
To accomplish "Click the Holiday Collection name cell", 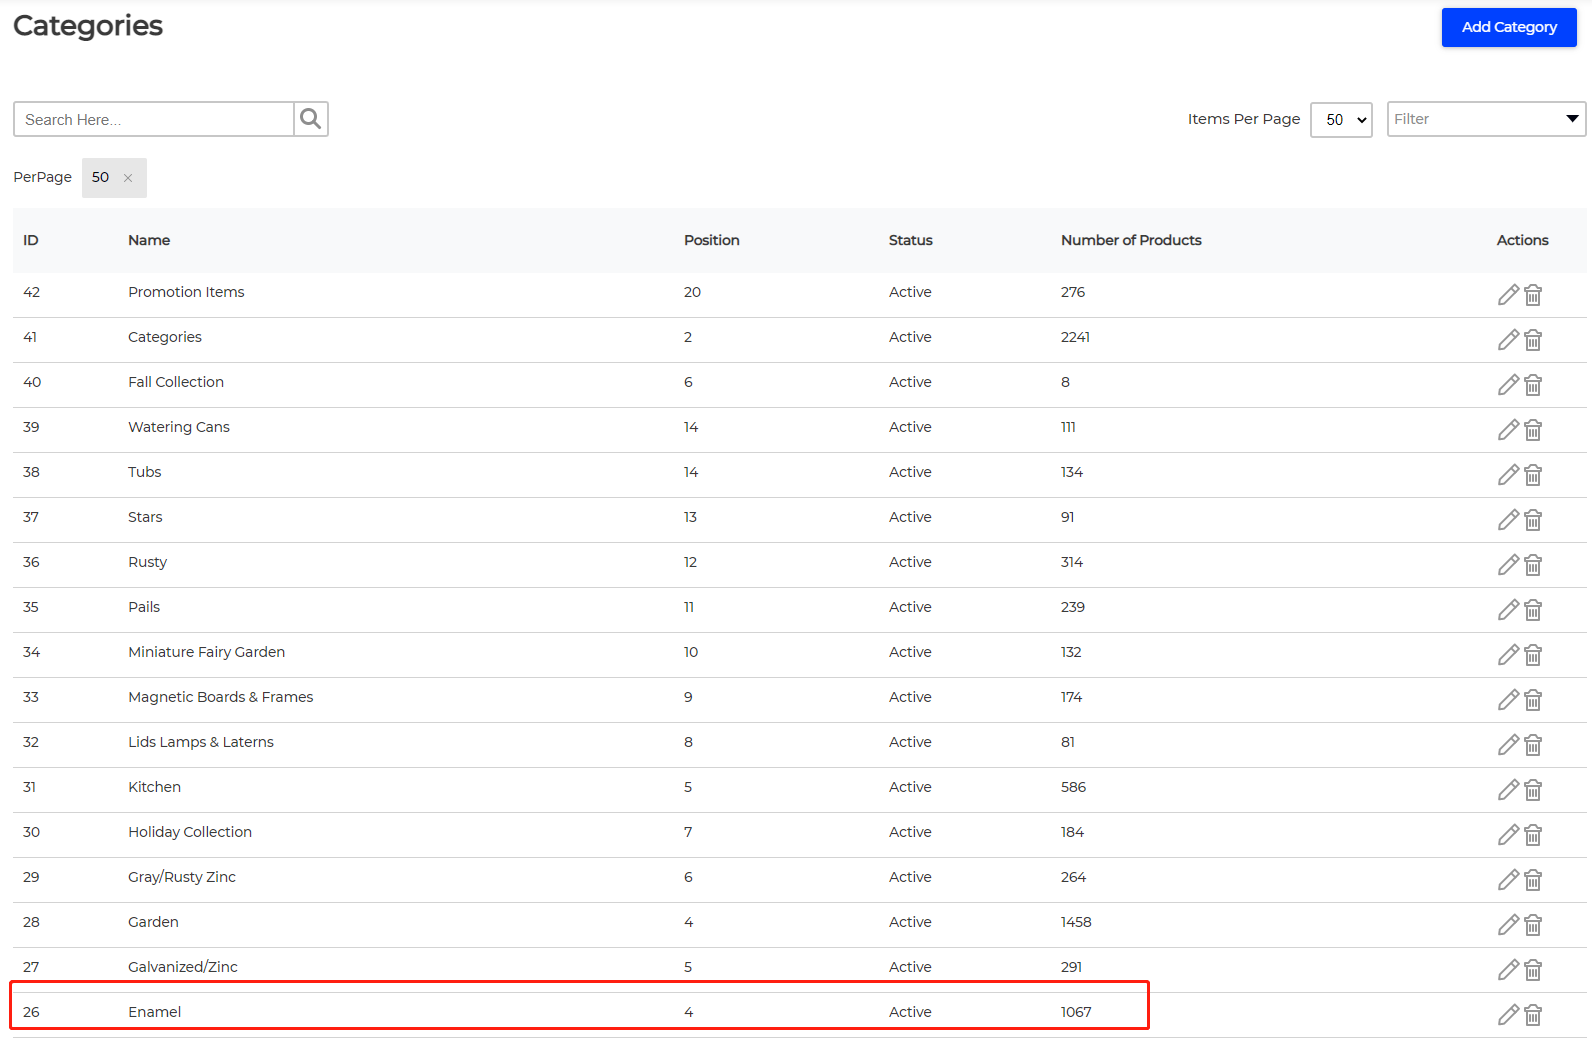I will [x=190, y=832].
